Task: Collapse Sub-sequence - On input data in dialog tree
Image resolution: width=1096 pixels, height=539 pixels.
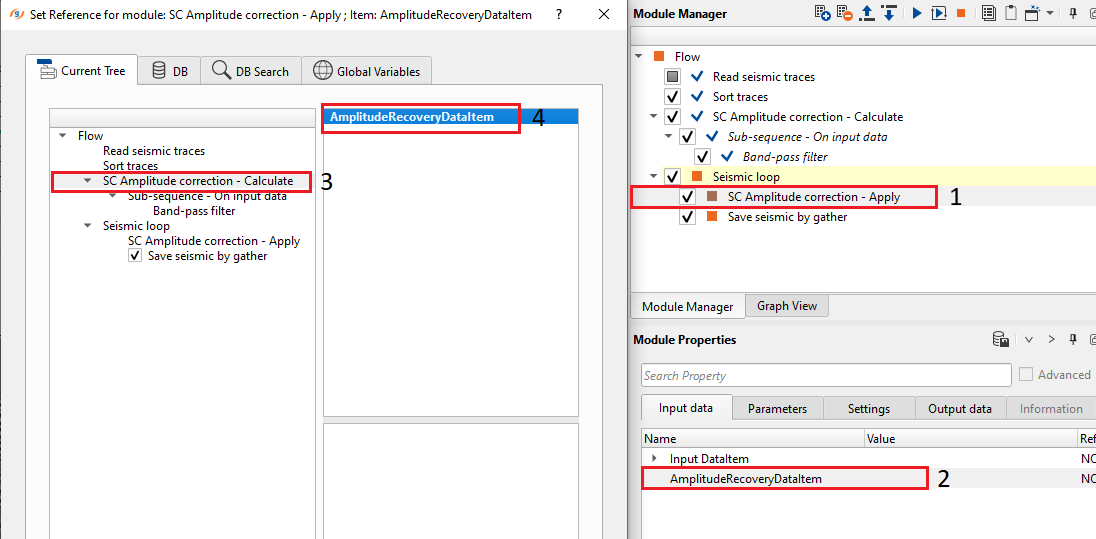Action: 113,196
